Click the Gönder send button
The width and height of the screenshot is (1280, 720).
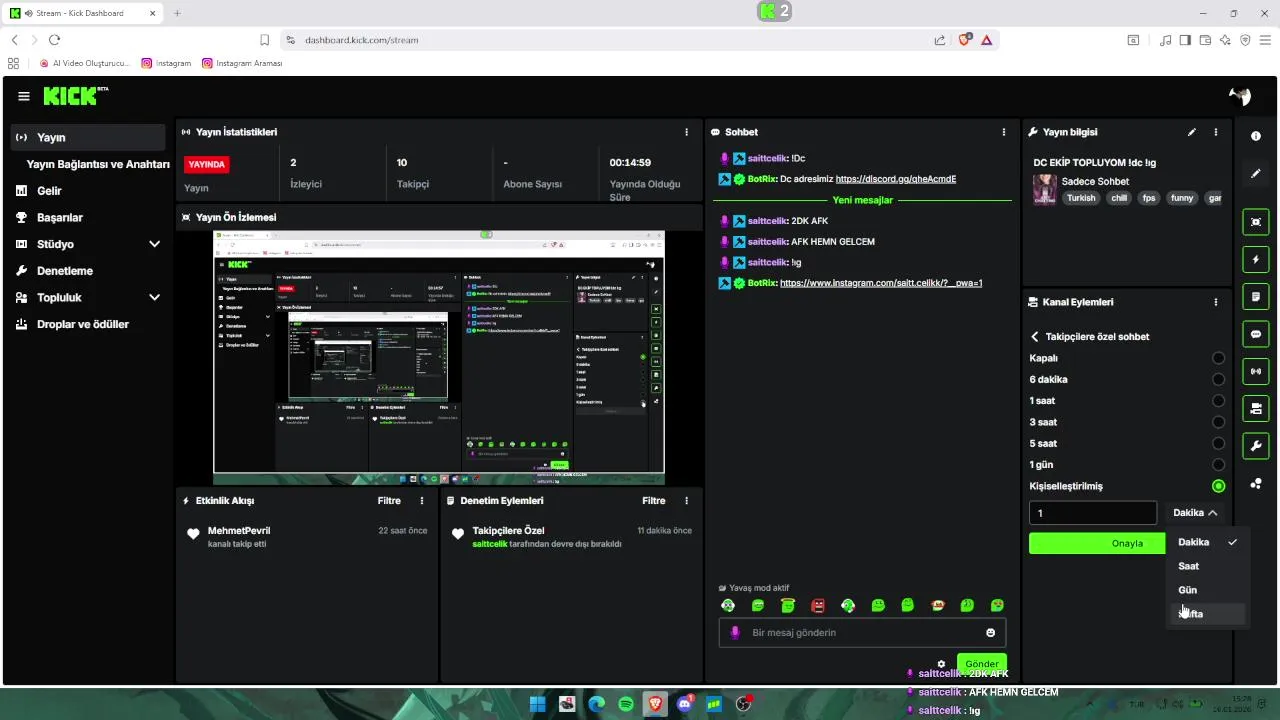click(x=981, y=664)
